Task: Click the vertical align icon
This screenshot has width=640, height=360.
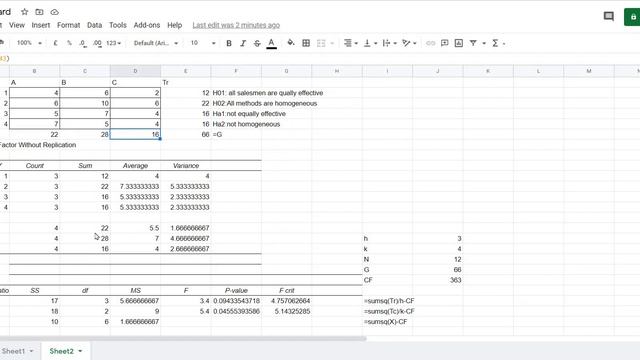Action: 367,43
